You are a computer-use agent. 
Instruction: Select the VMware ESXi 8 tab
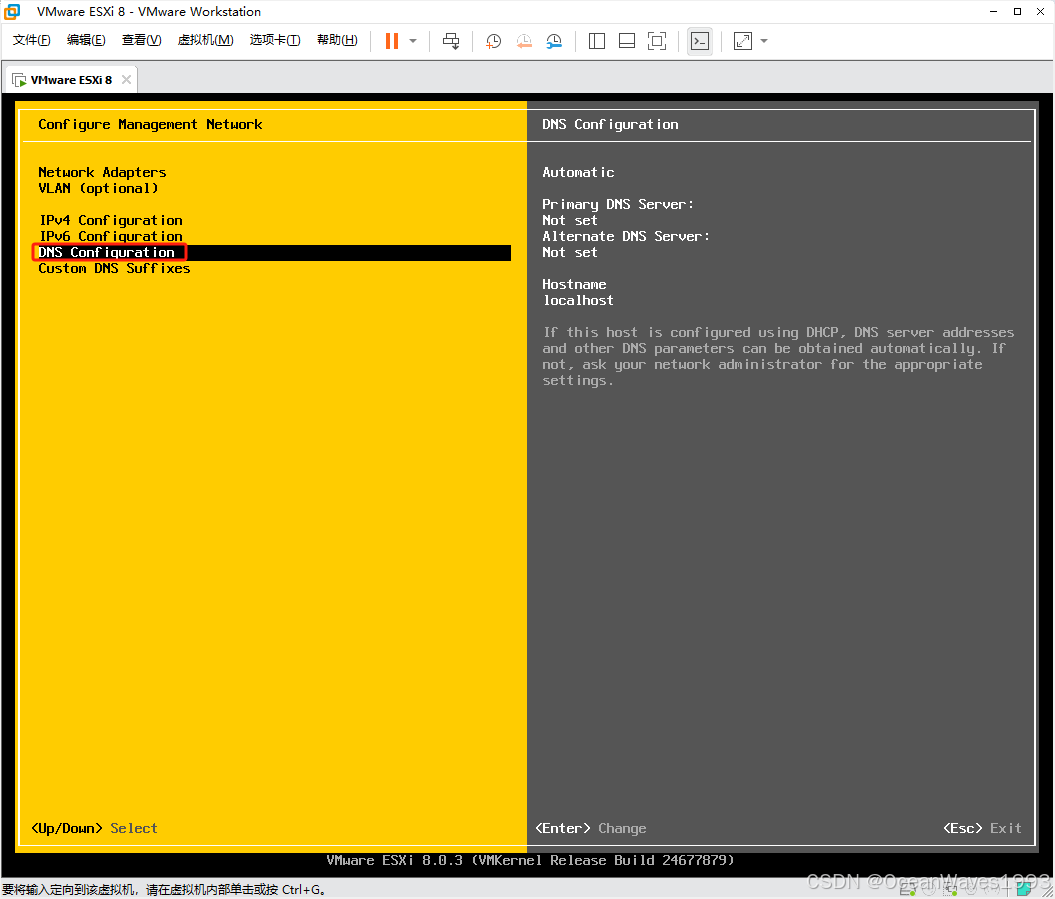point(71,80)
